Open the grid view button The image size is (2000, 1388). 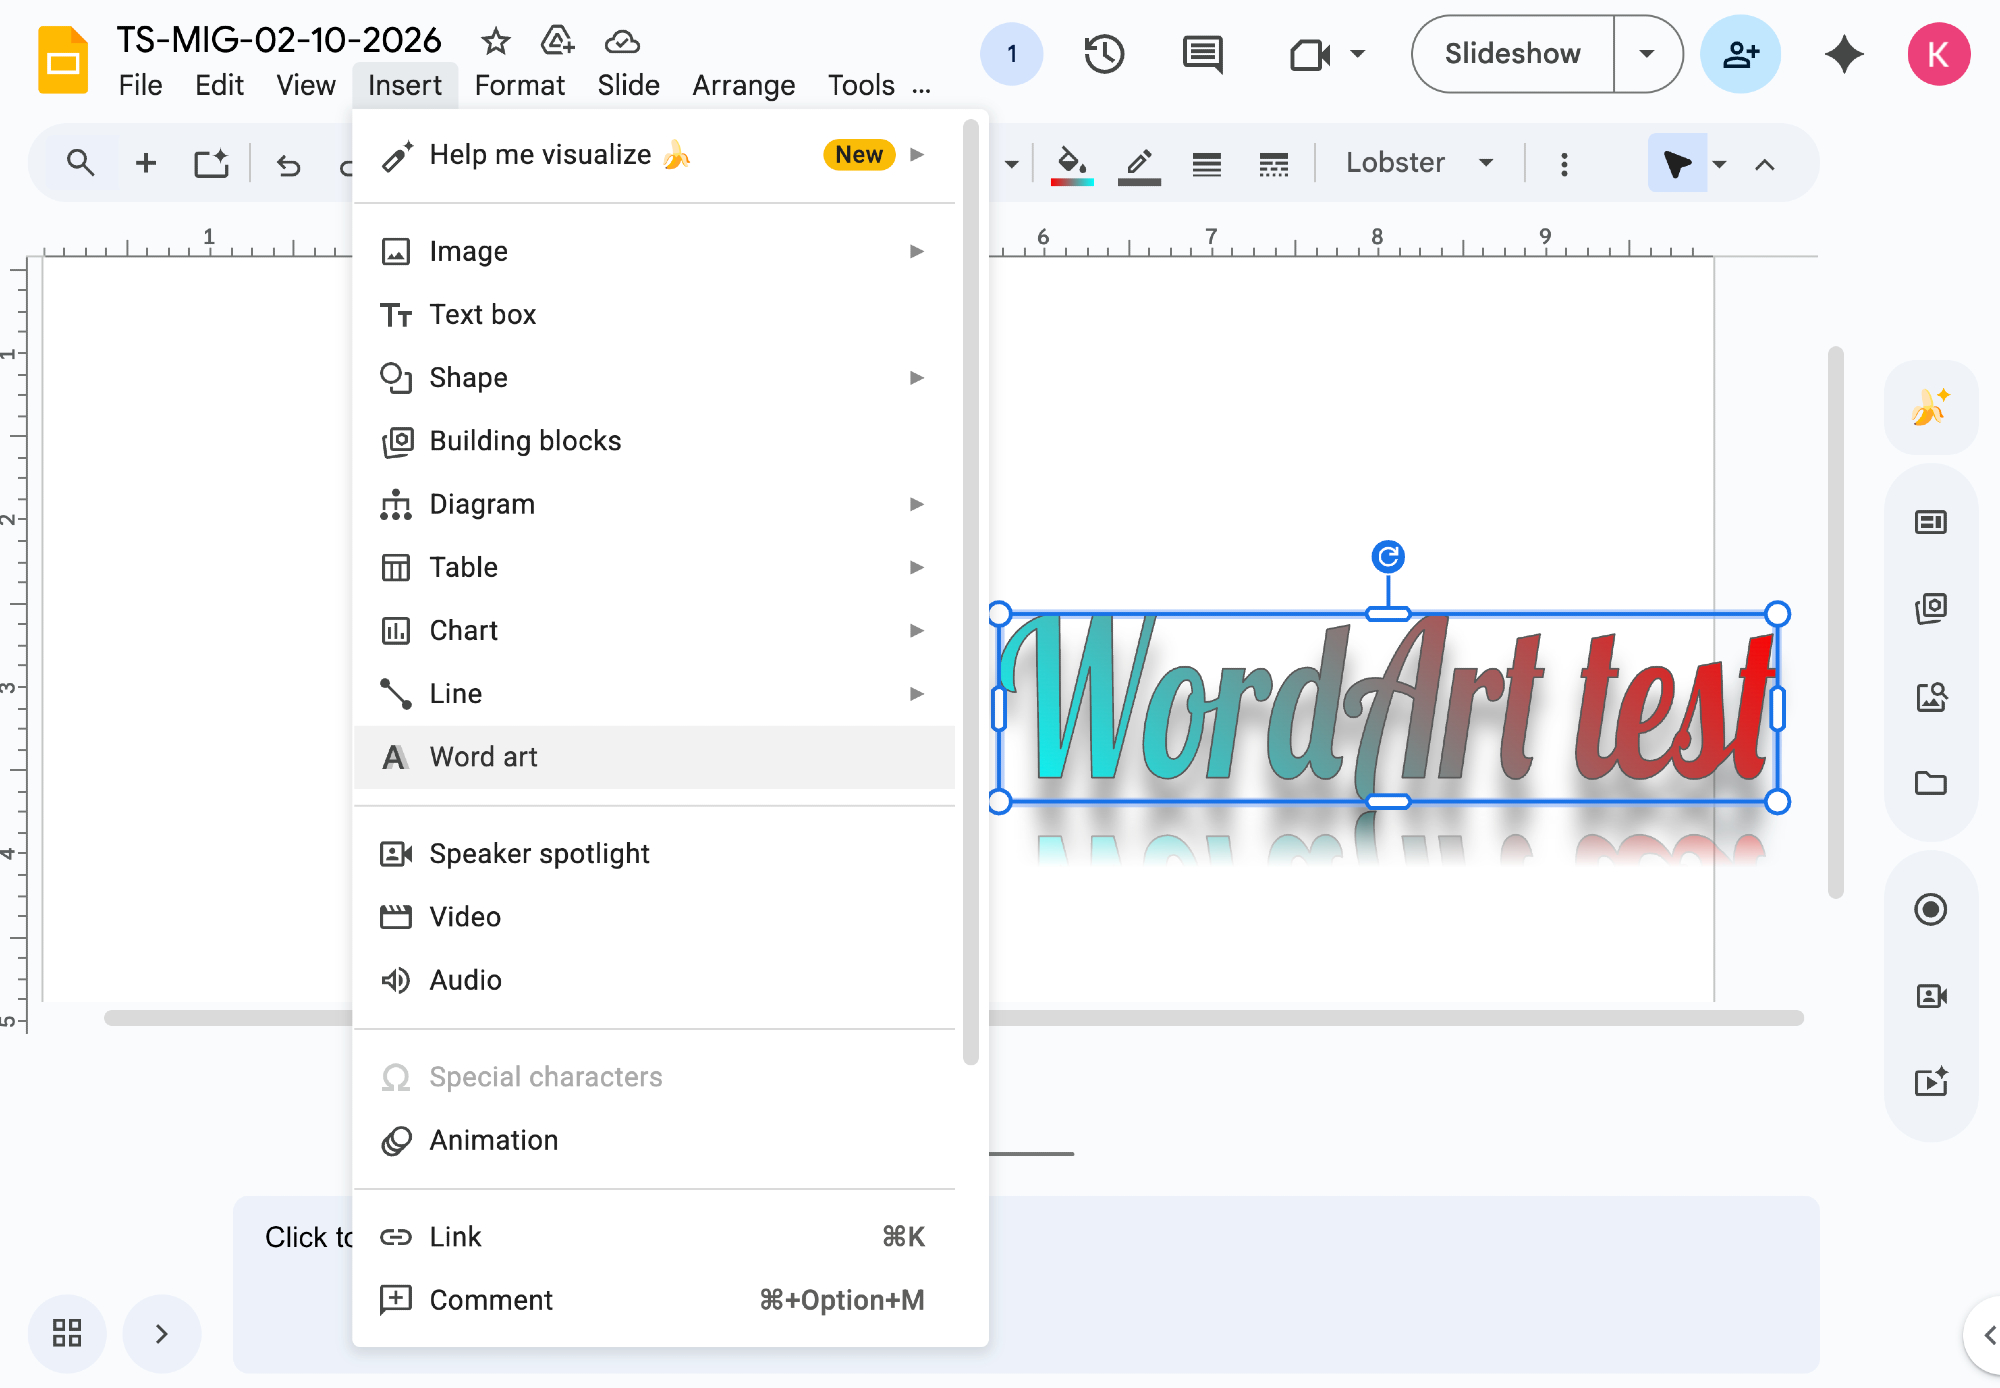point(67,1332)
